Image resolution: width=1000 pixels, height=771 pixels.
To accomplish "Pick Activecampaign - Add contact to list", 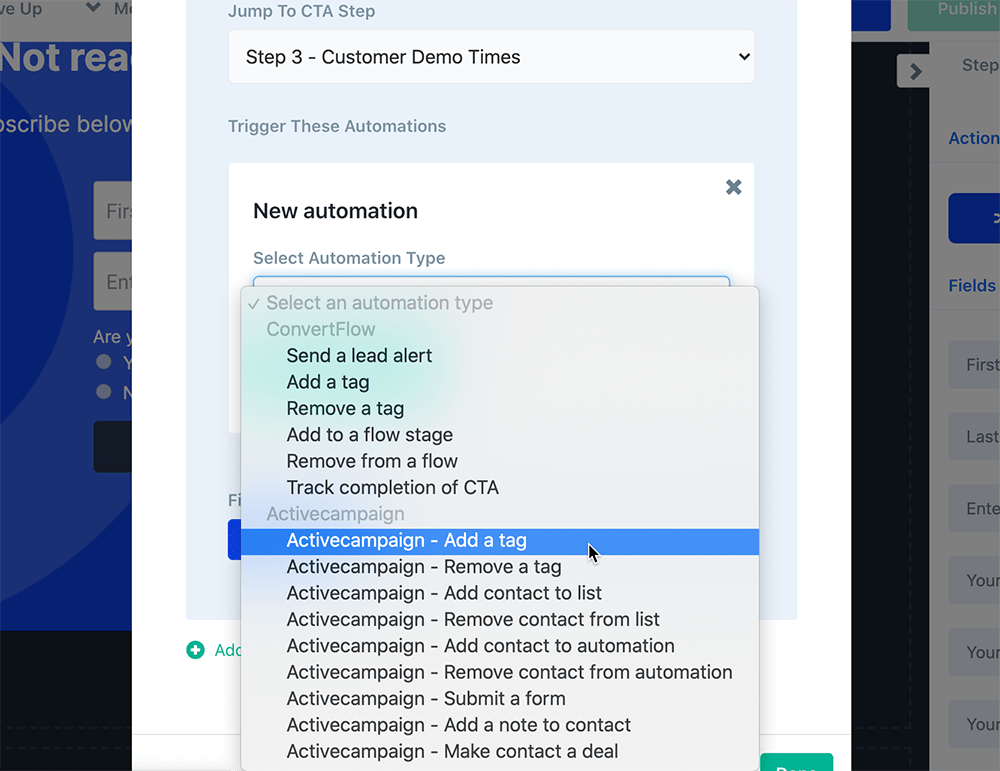I will coord(499,593).
